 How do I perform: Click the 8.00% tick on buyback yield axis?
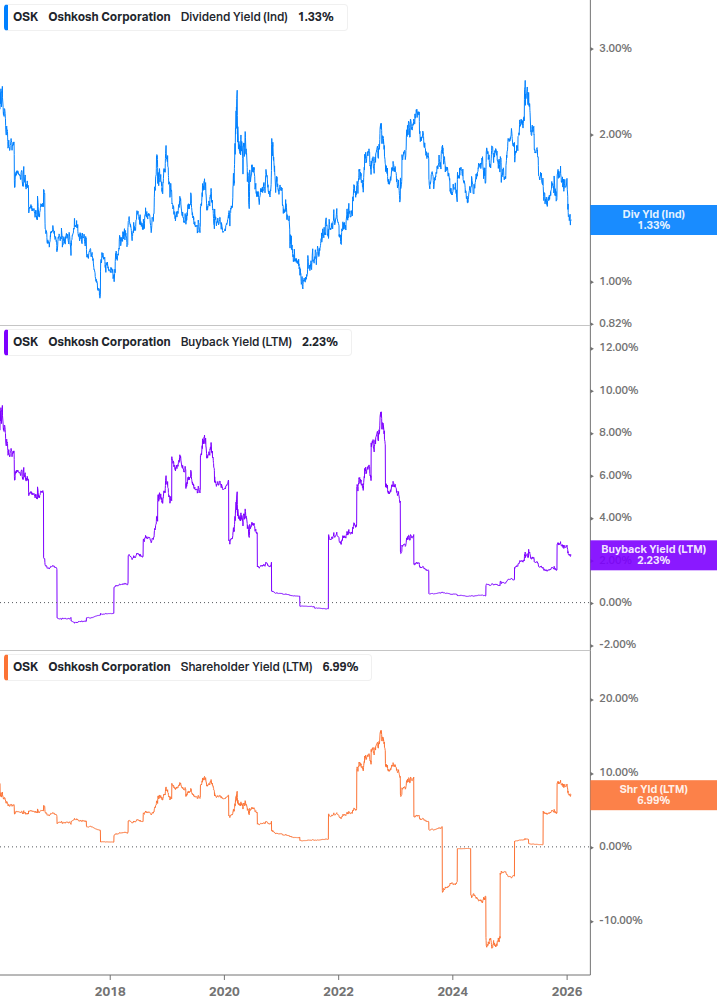click(x=615, y=433)
